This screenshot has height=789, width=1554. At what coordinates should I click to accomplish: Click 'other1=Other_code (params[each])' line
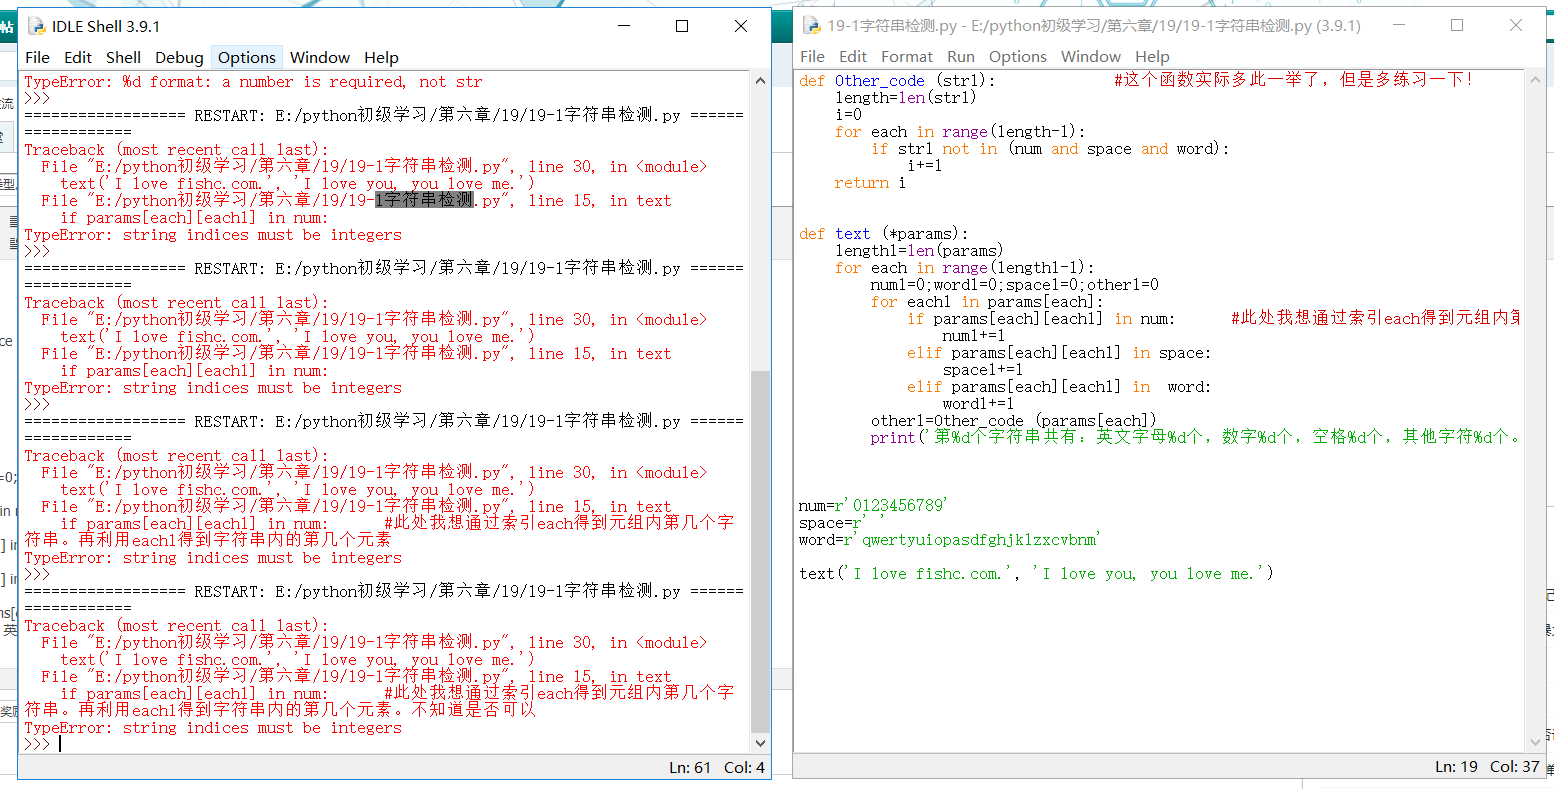tap(1013, 420)
